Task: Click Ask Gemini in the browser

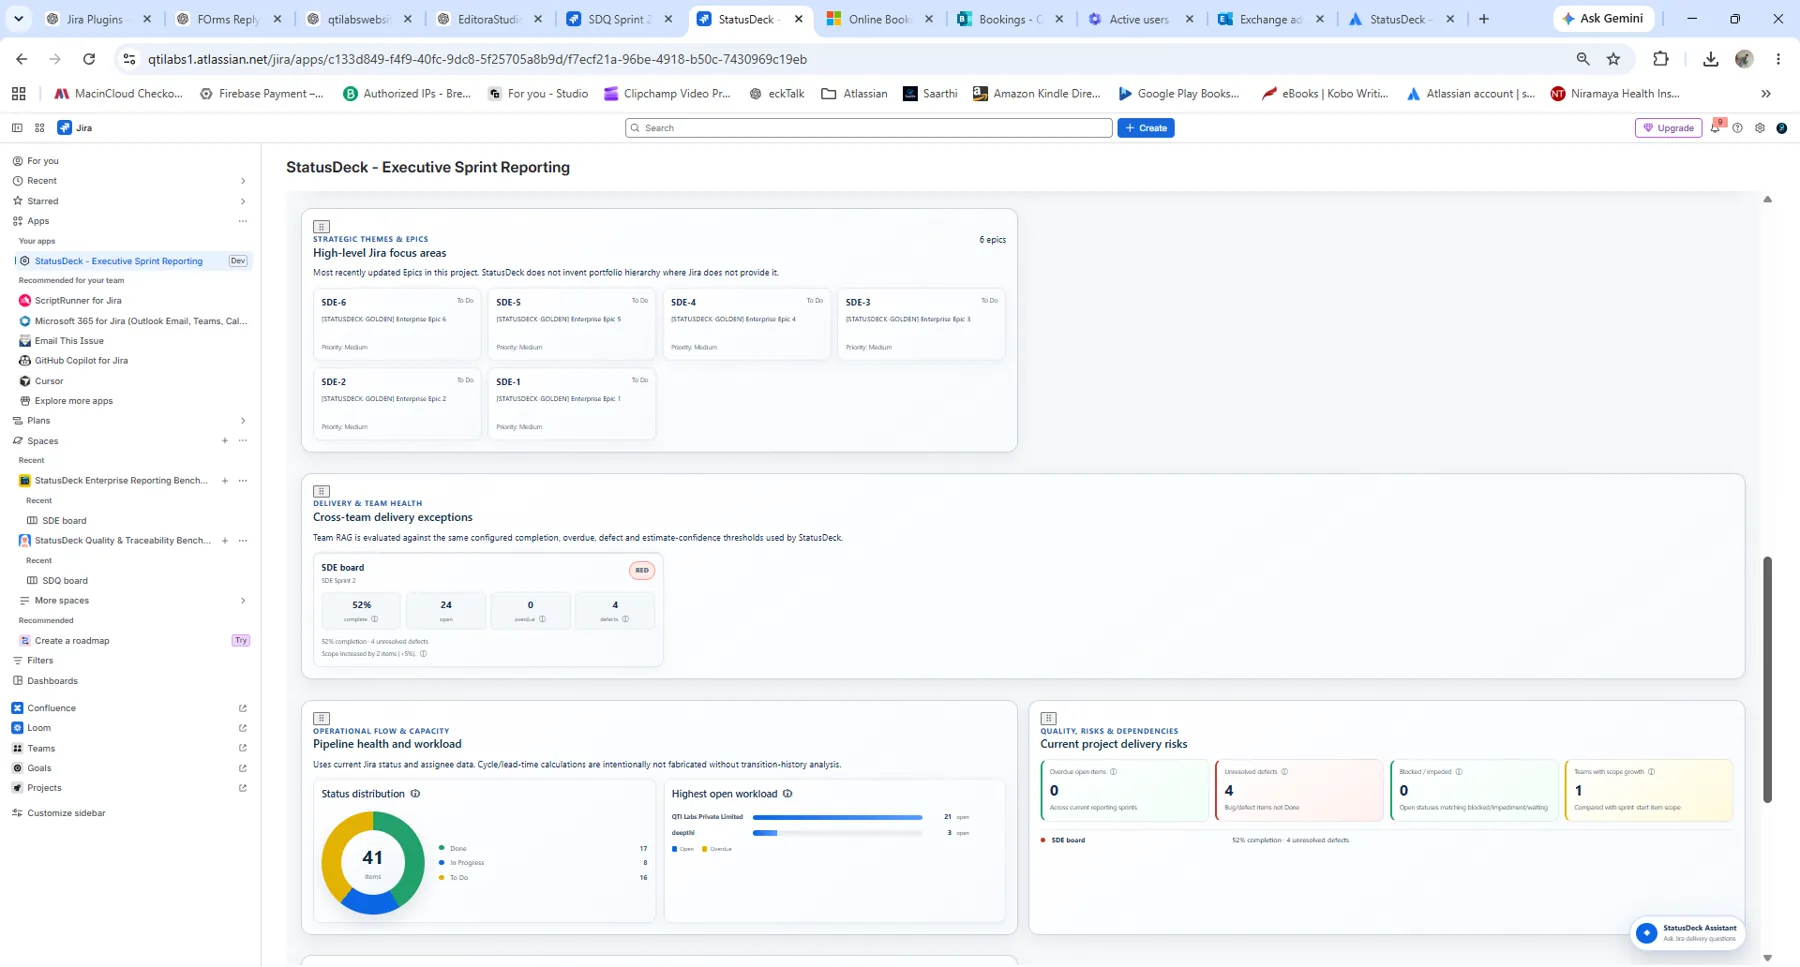Action: coord(1603,19)
